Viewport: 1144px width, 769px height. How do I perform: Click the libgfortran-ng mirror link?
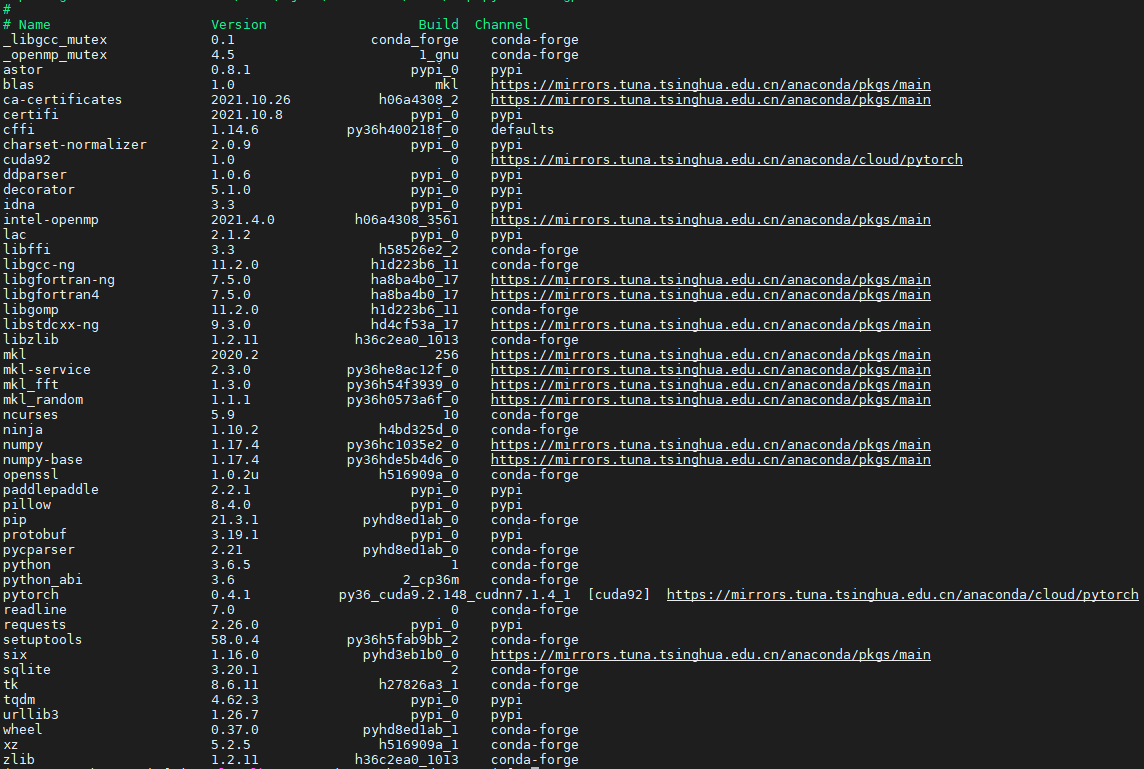(x=710, y=279)
